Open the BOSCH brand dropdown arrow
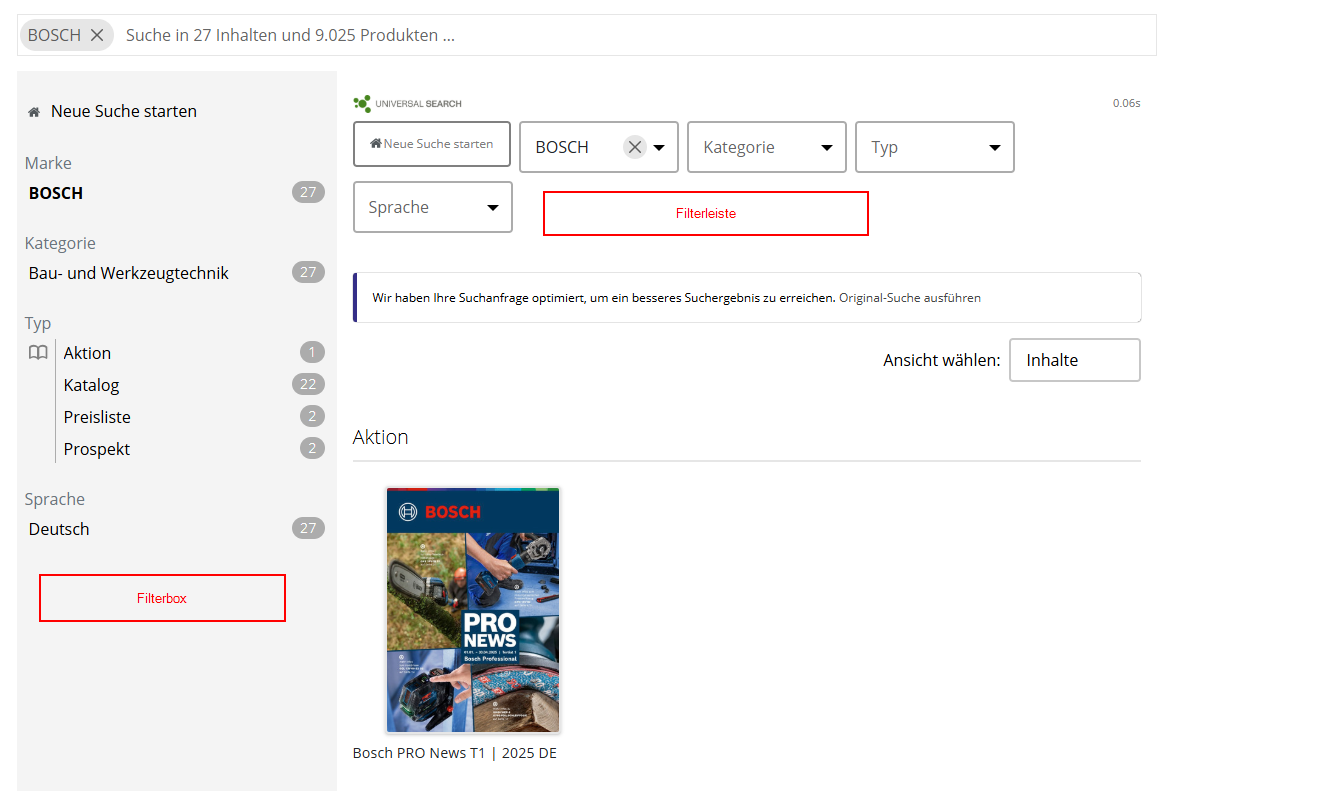Image resolution: width=1338 pixels, height=791 pixels. point(660,148)
